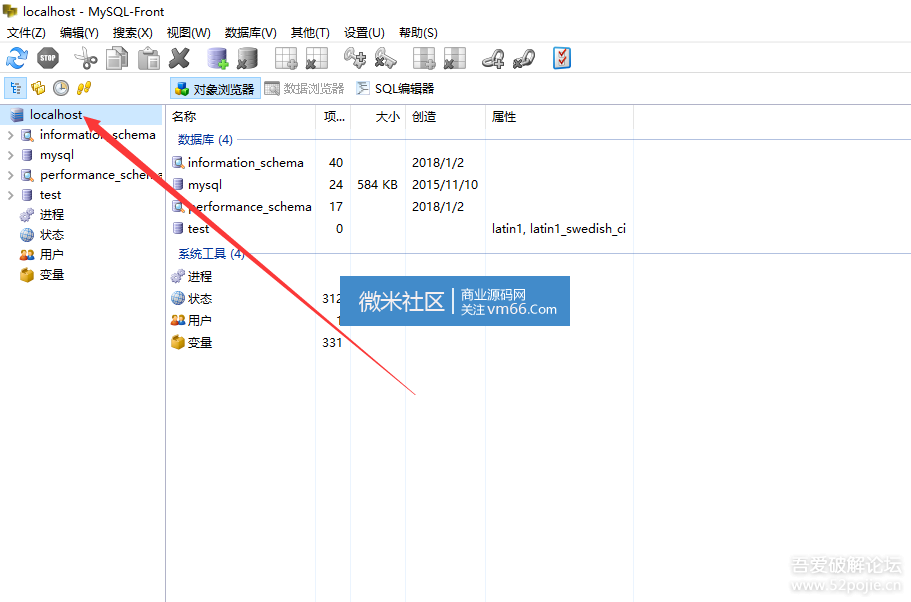Click the New Table toolbar icon
The width and height of the screenshot is (911, 602).
pyautogui.click(x=286, y=58)
